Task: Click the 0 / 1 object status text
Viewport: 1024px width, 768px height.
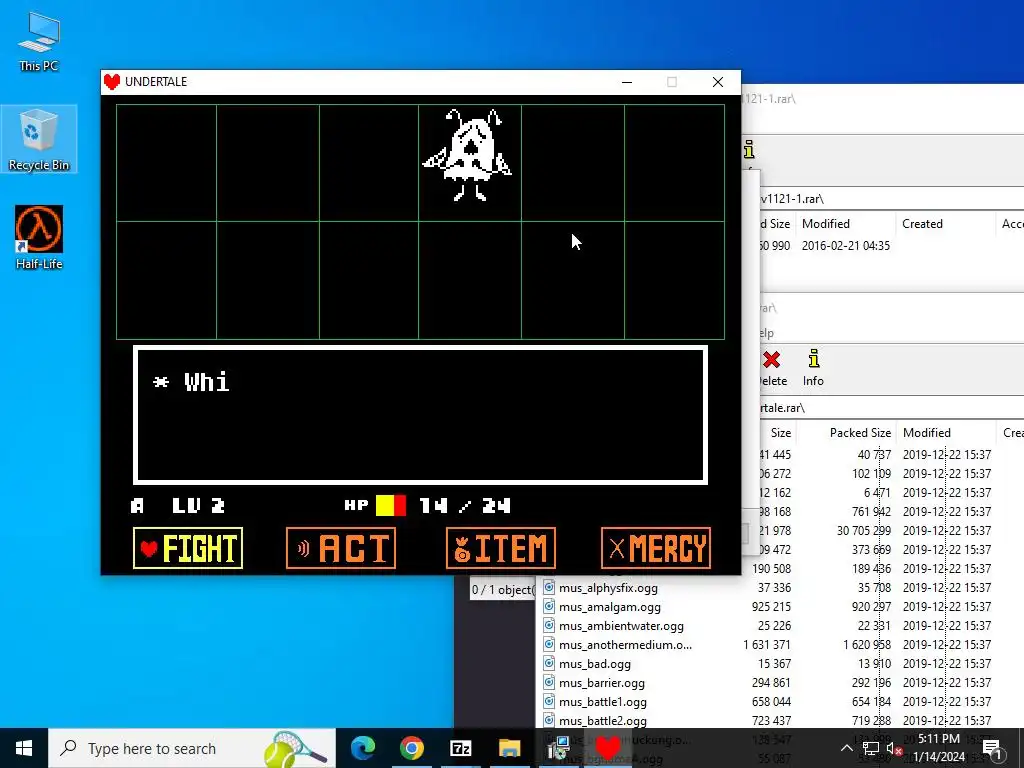Action: click(502, 590)
